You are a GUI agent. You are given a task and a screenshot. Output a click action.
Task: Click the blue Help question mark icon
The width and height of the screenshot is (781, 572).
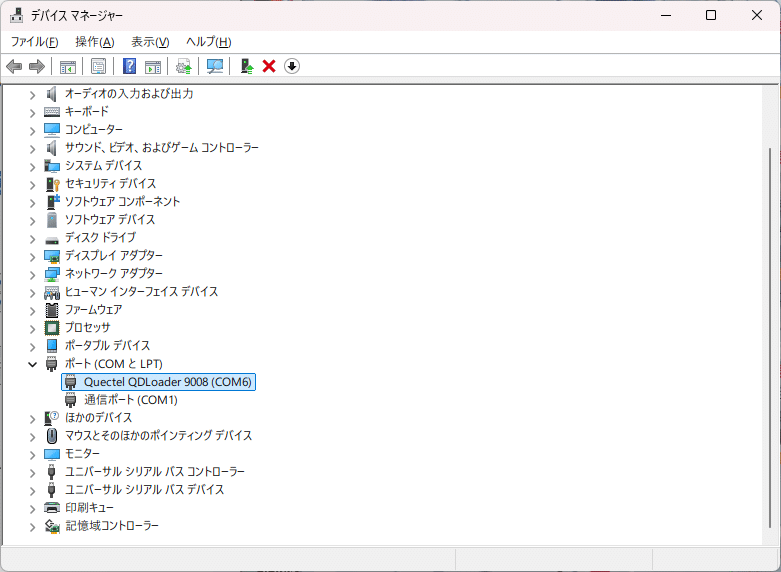pos(130,66)
